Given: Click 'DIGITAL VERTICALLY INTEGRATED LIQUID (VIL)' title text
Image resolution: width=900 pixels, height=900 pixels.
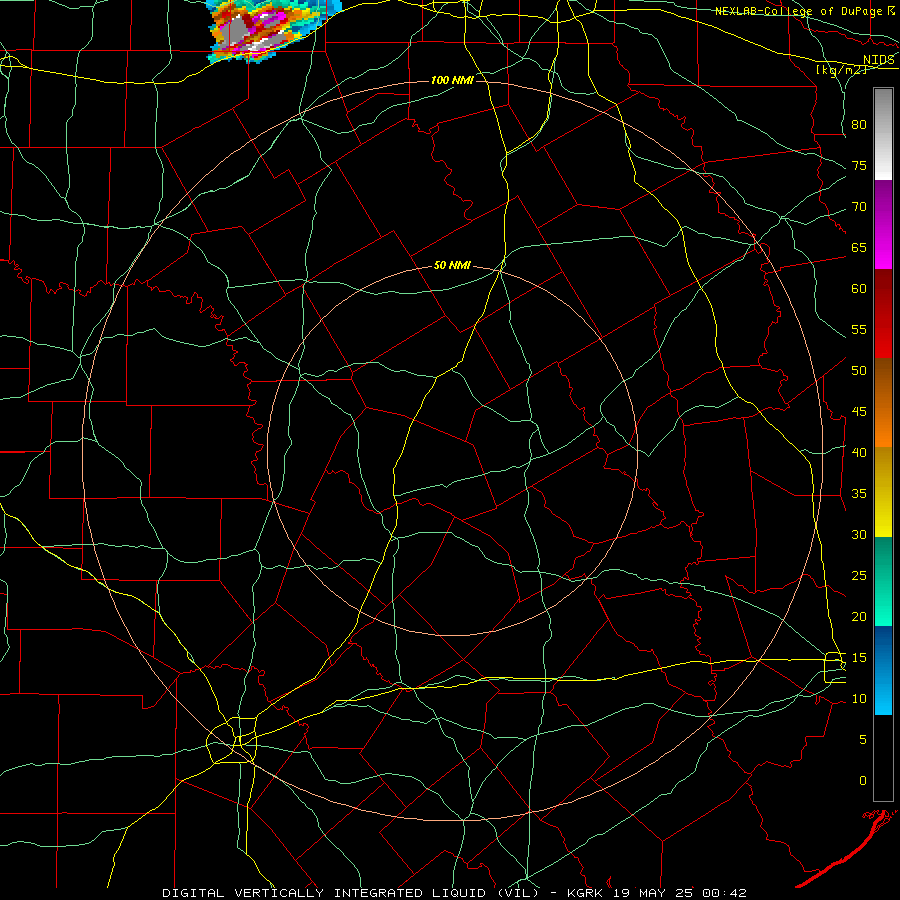Looking at the screenshot, I should 349,893.
